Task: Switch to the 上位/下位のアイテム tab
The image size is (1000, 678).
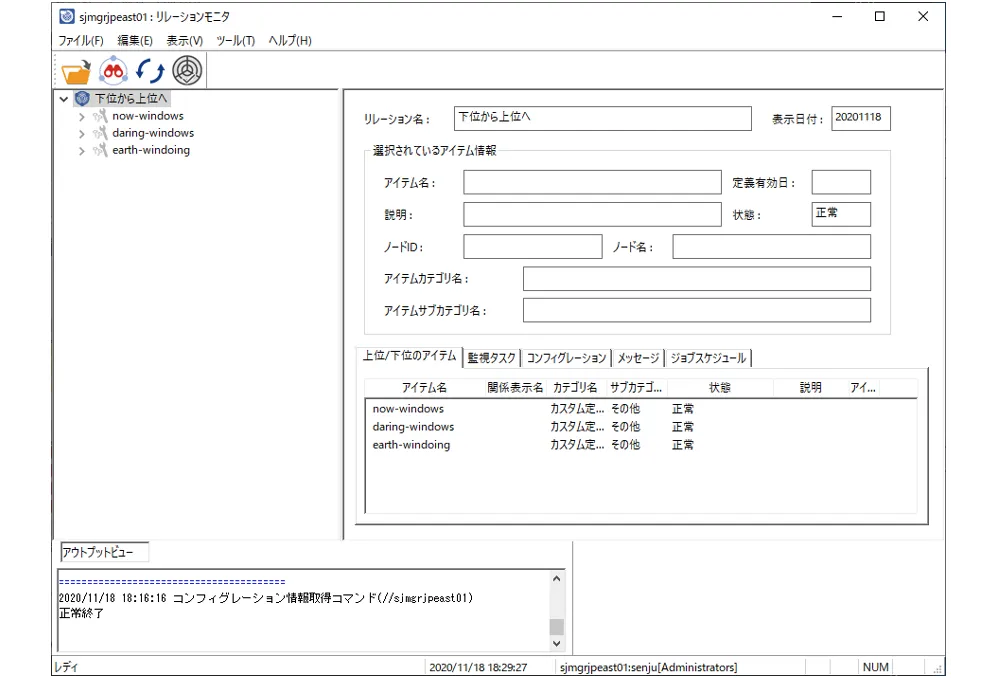Action: click(x=409, y=356)
